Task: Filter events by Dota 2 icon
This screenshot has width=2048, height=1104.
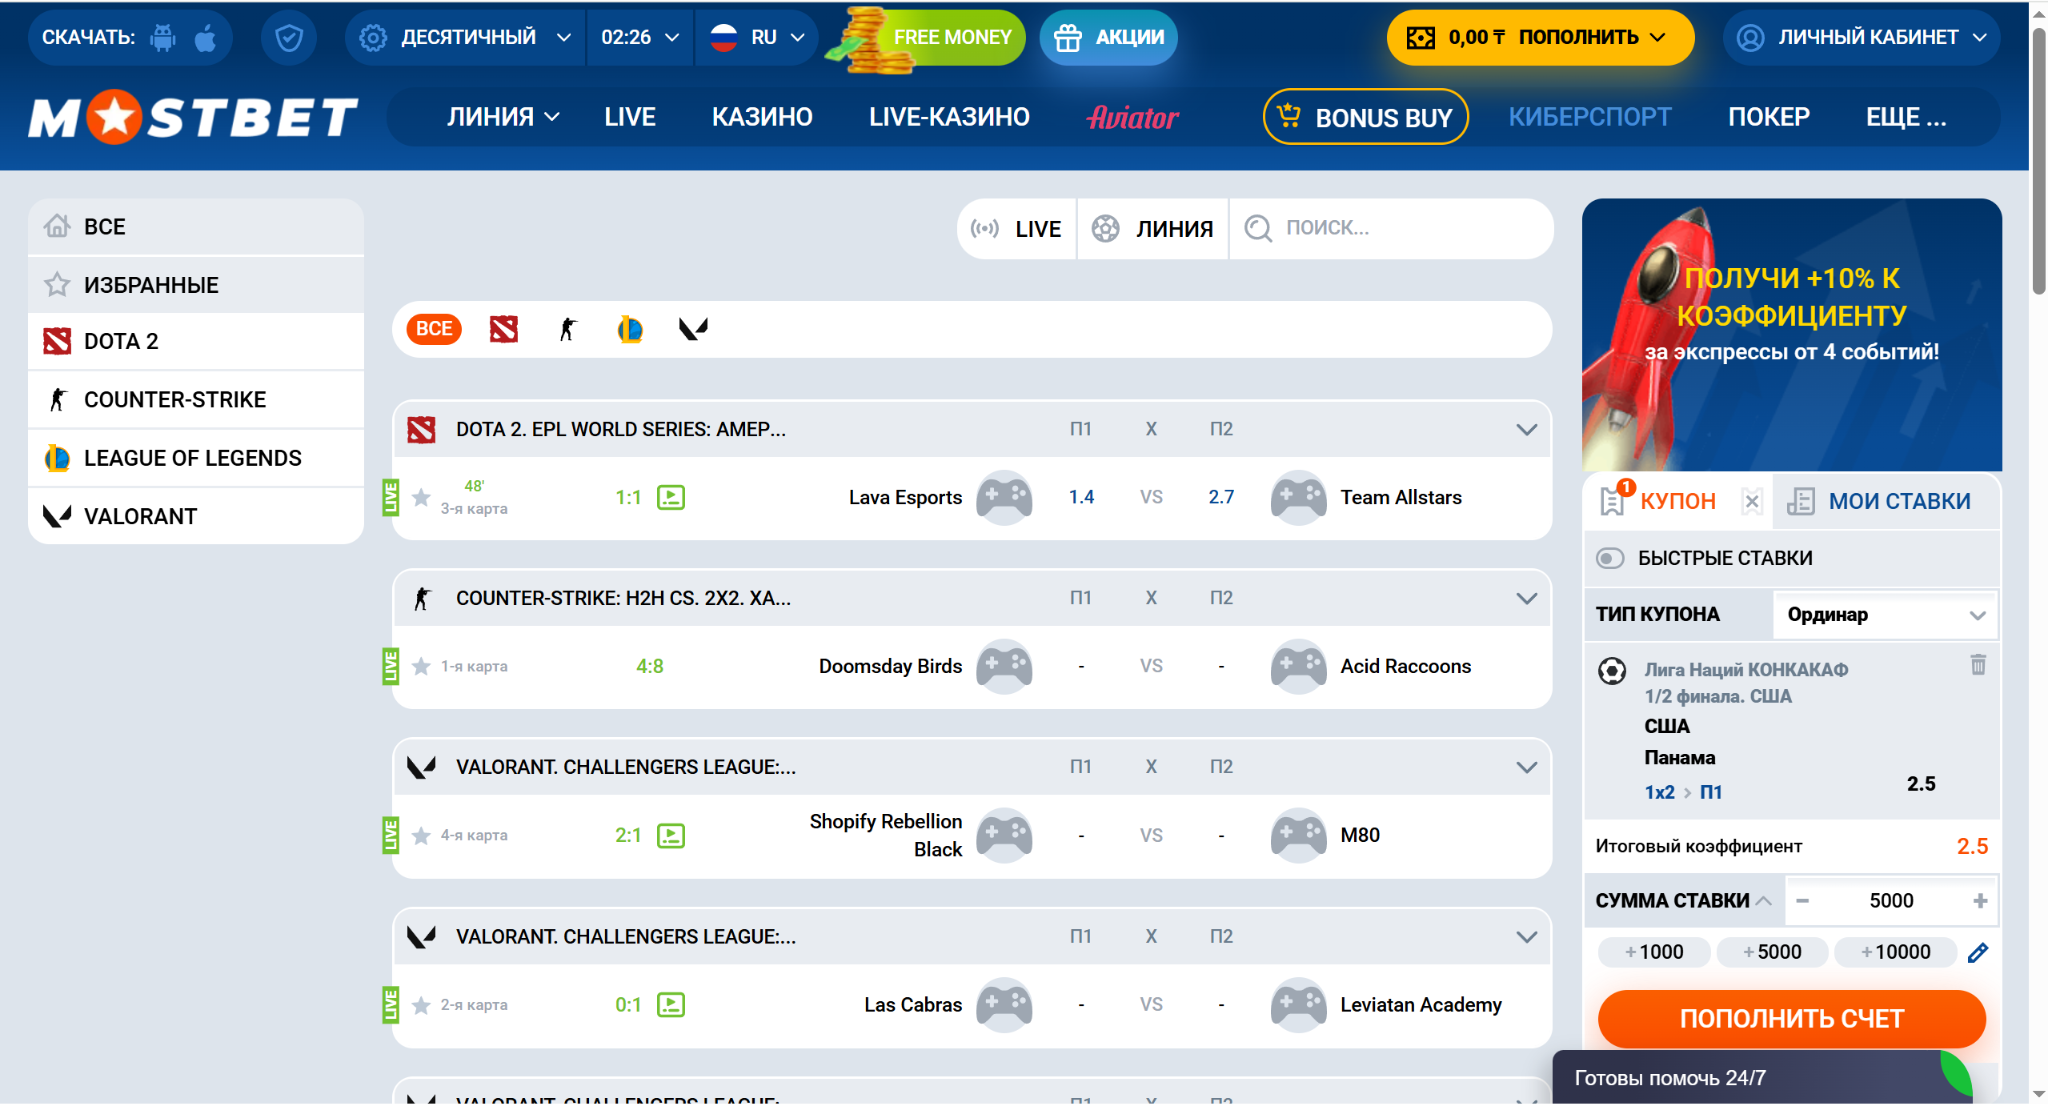Action: point(504,329)
